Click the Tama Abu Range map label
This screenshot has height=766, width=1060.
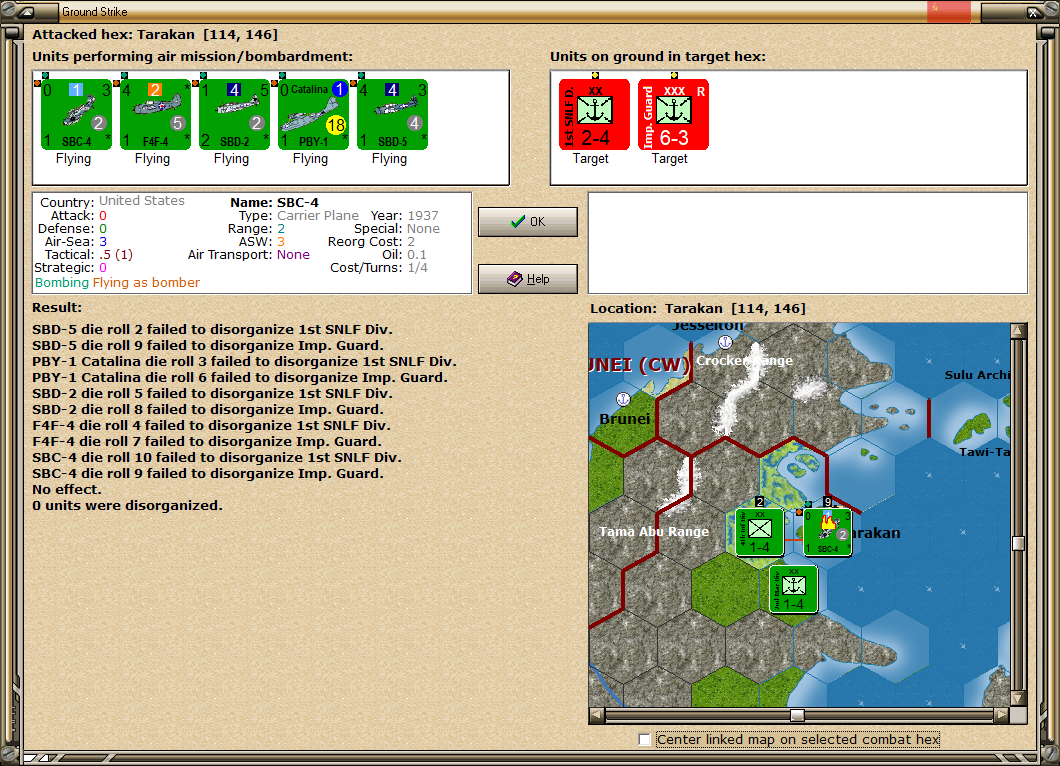point(654,531)
